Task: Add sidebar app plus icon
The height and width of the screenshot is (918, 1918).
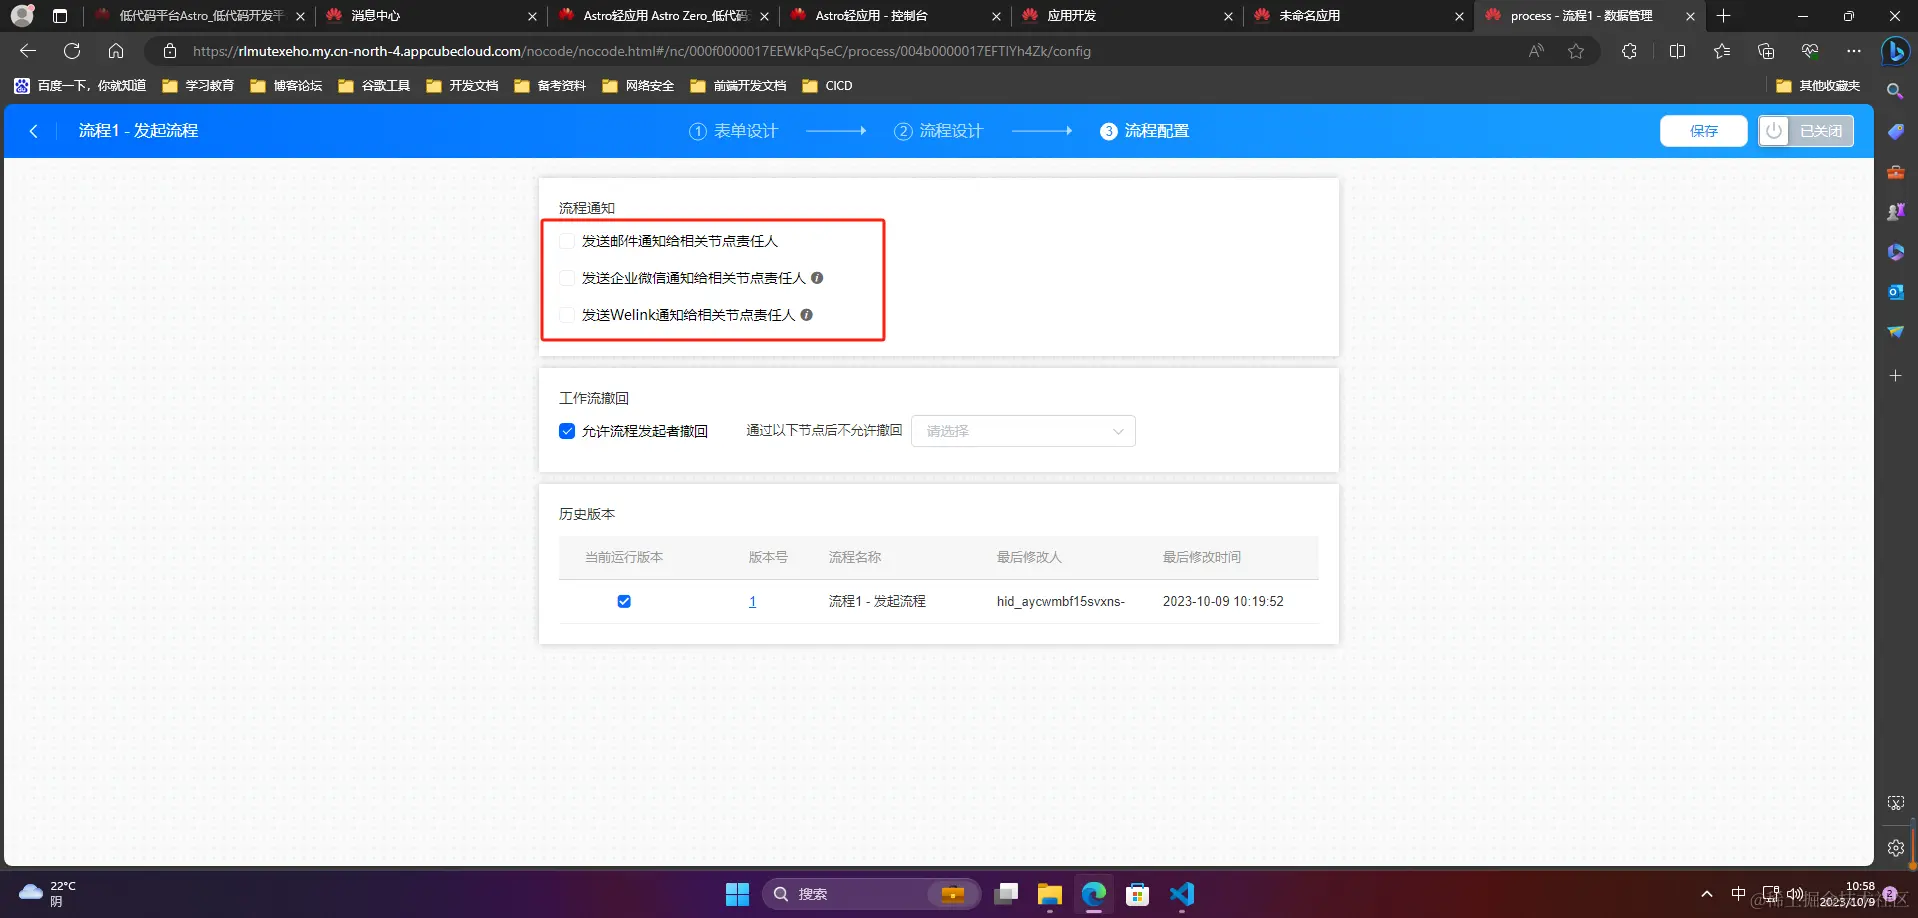Action: point(1895,376)
